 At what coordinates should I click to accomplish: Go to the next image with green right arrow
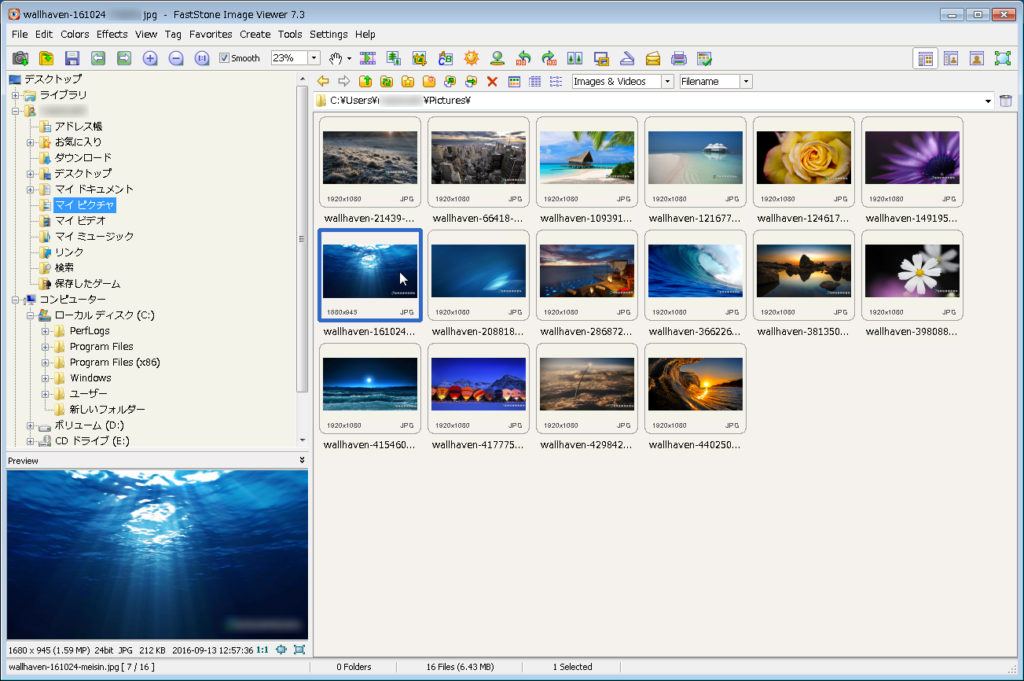point(124,59)
